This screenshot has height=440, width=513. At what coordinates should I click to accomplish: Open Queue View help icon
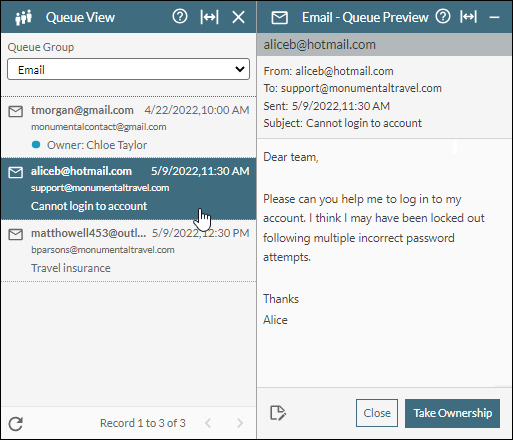pyautogui.click(x=180, y=17)
